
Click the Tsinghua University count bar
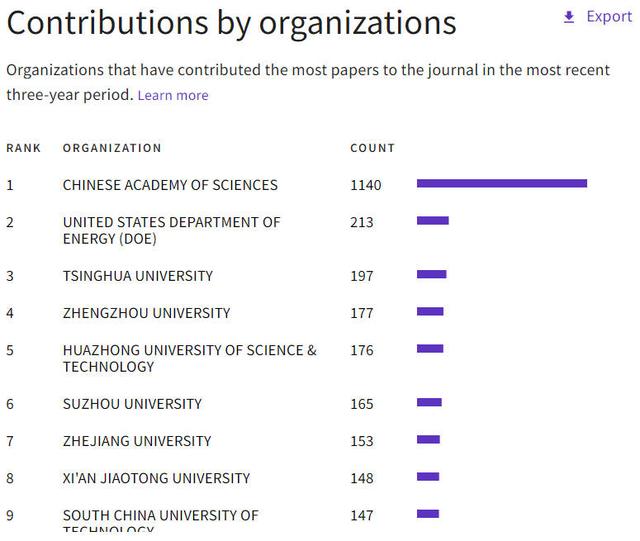point(431,274)
